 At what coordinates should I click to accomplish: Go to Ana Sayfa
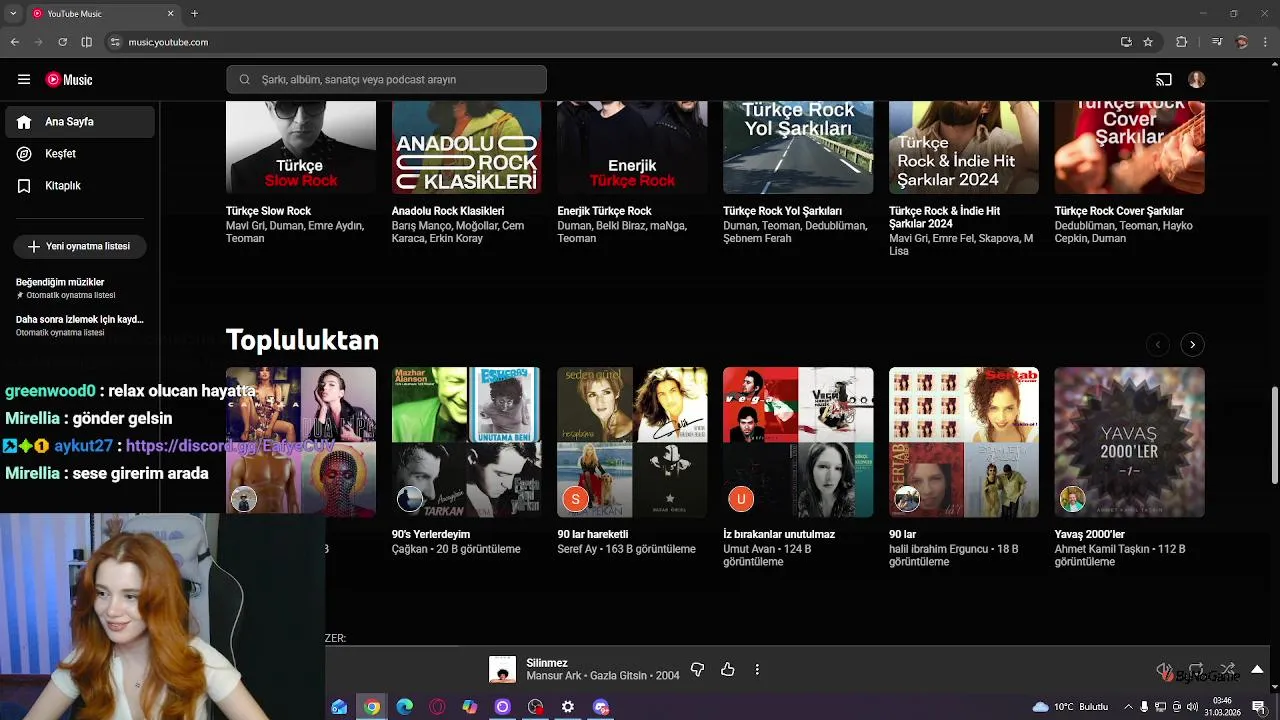click(80, 122)
